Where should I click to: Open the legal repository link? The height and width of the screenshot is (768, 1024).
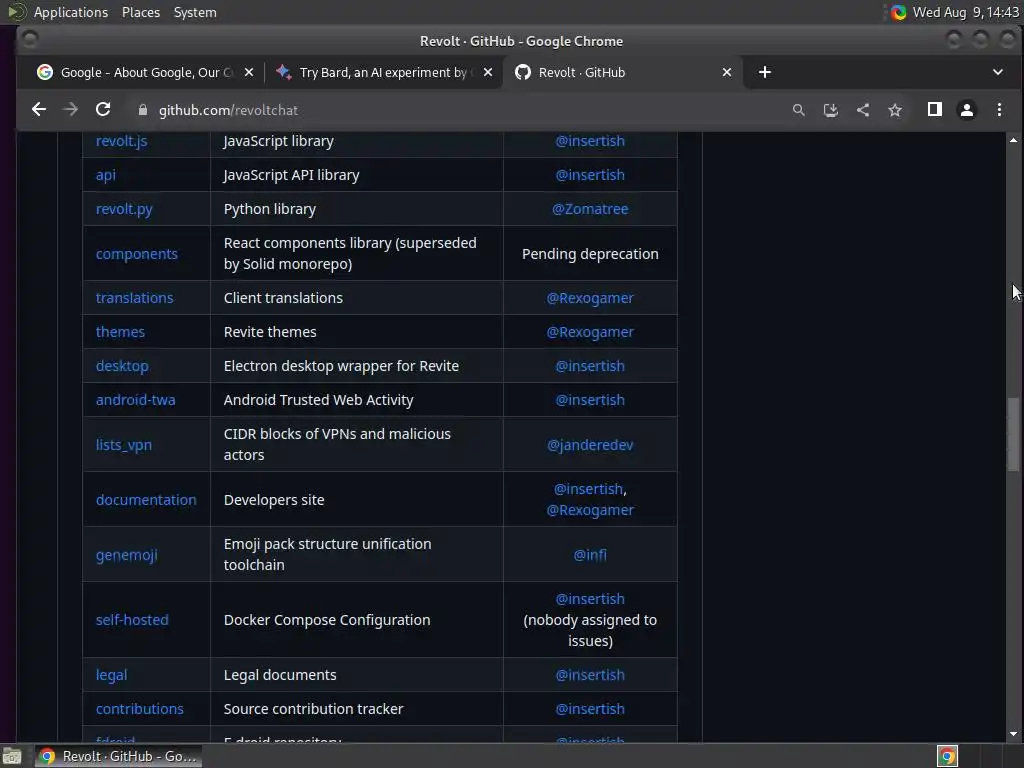point(112,675)
